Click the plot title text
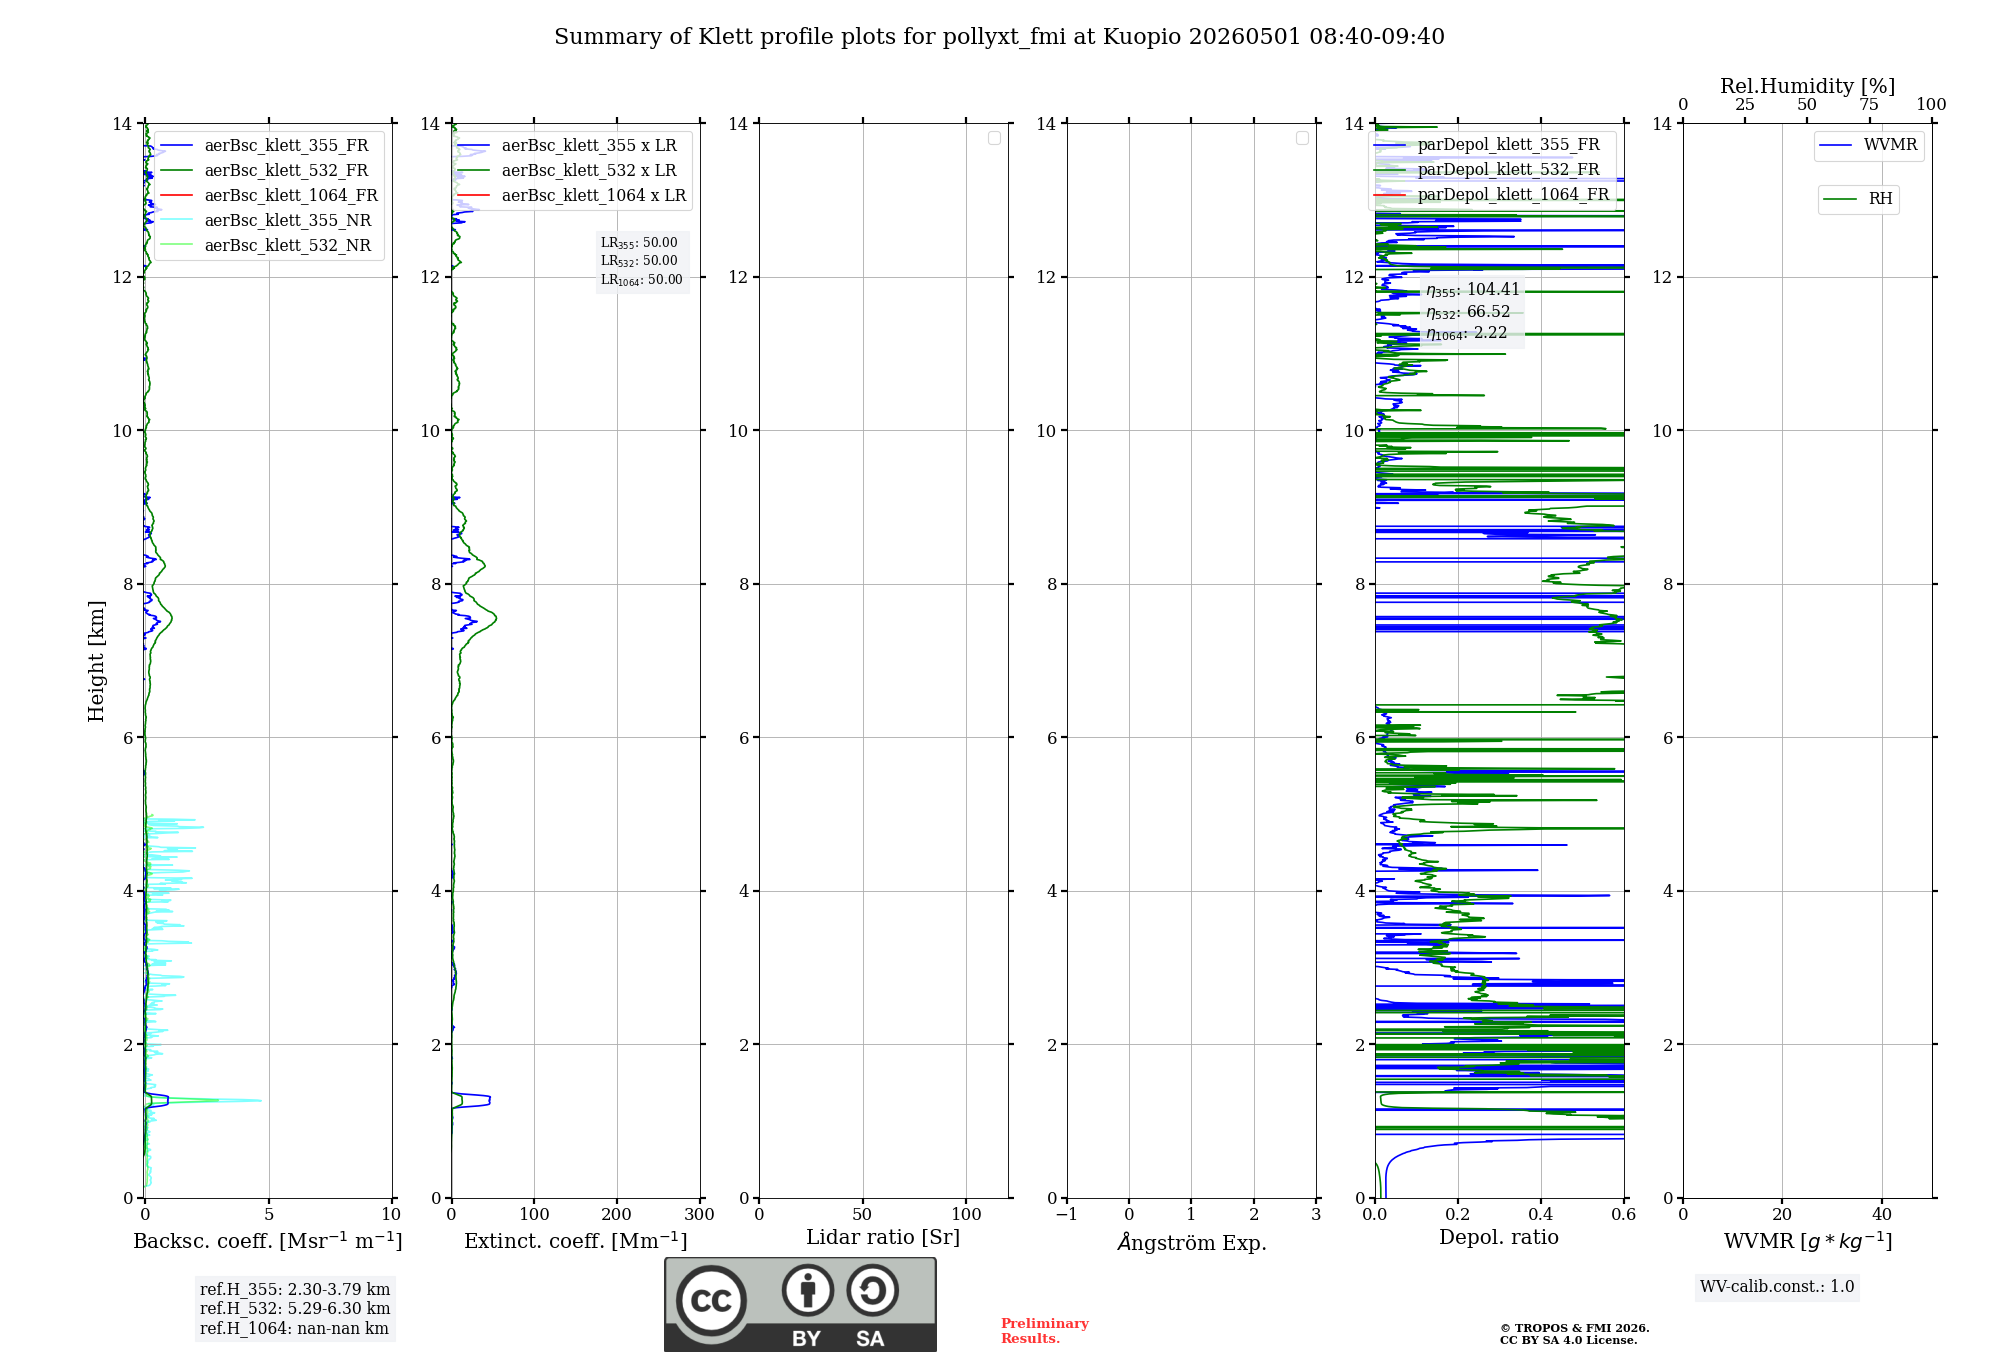Image resolution: width=2000 pixels, height=1360 pixels. tap(999, 37)
